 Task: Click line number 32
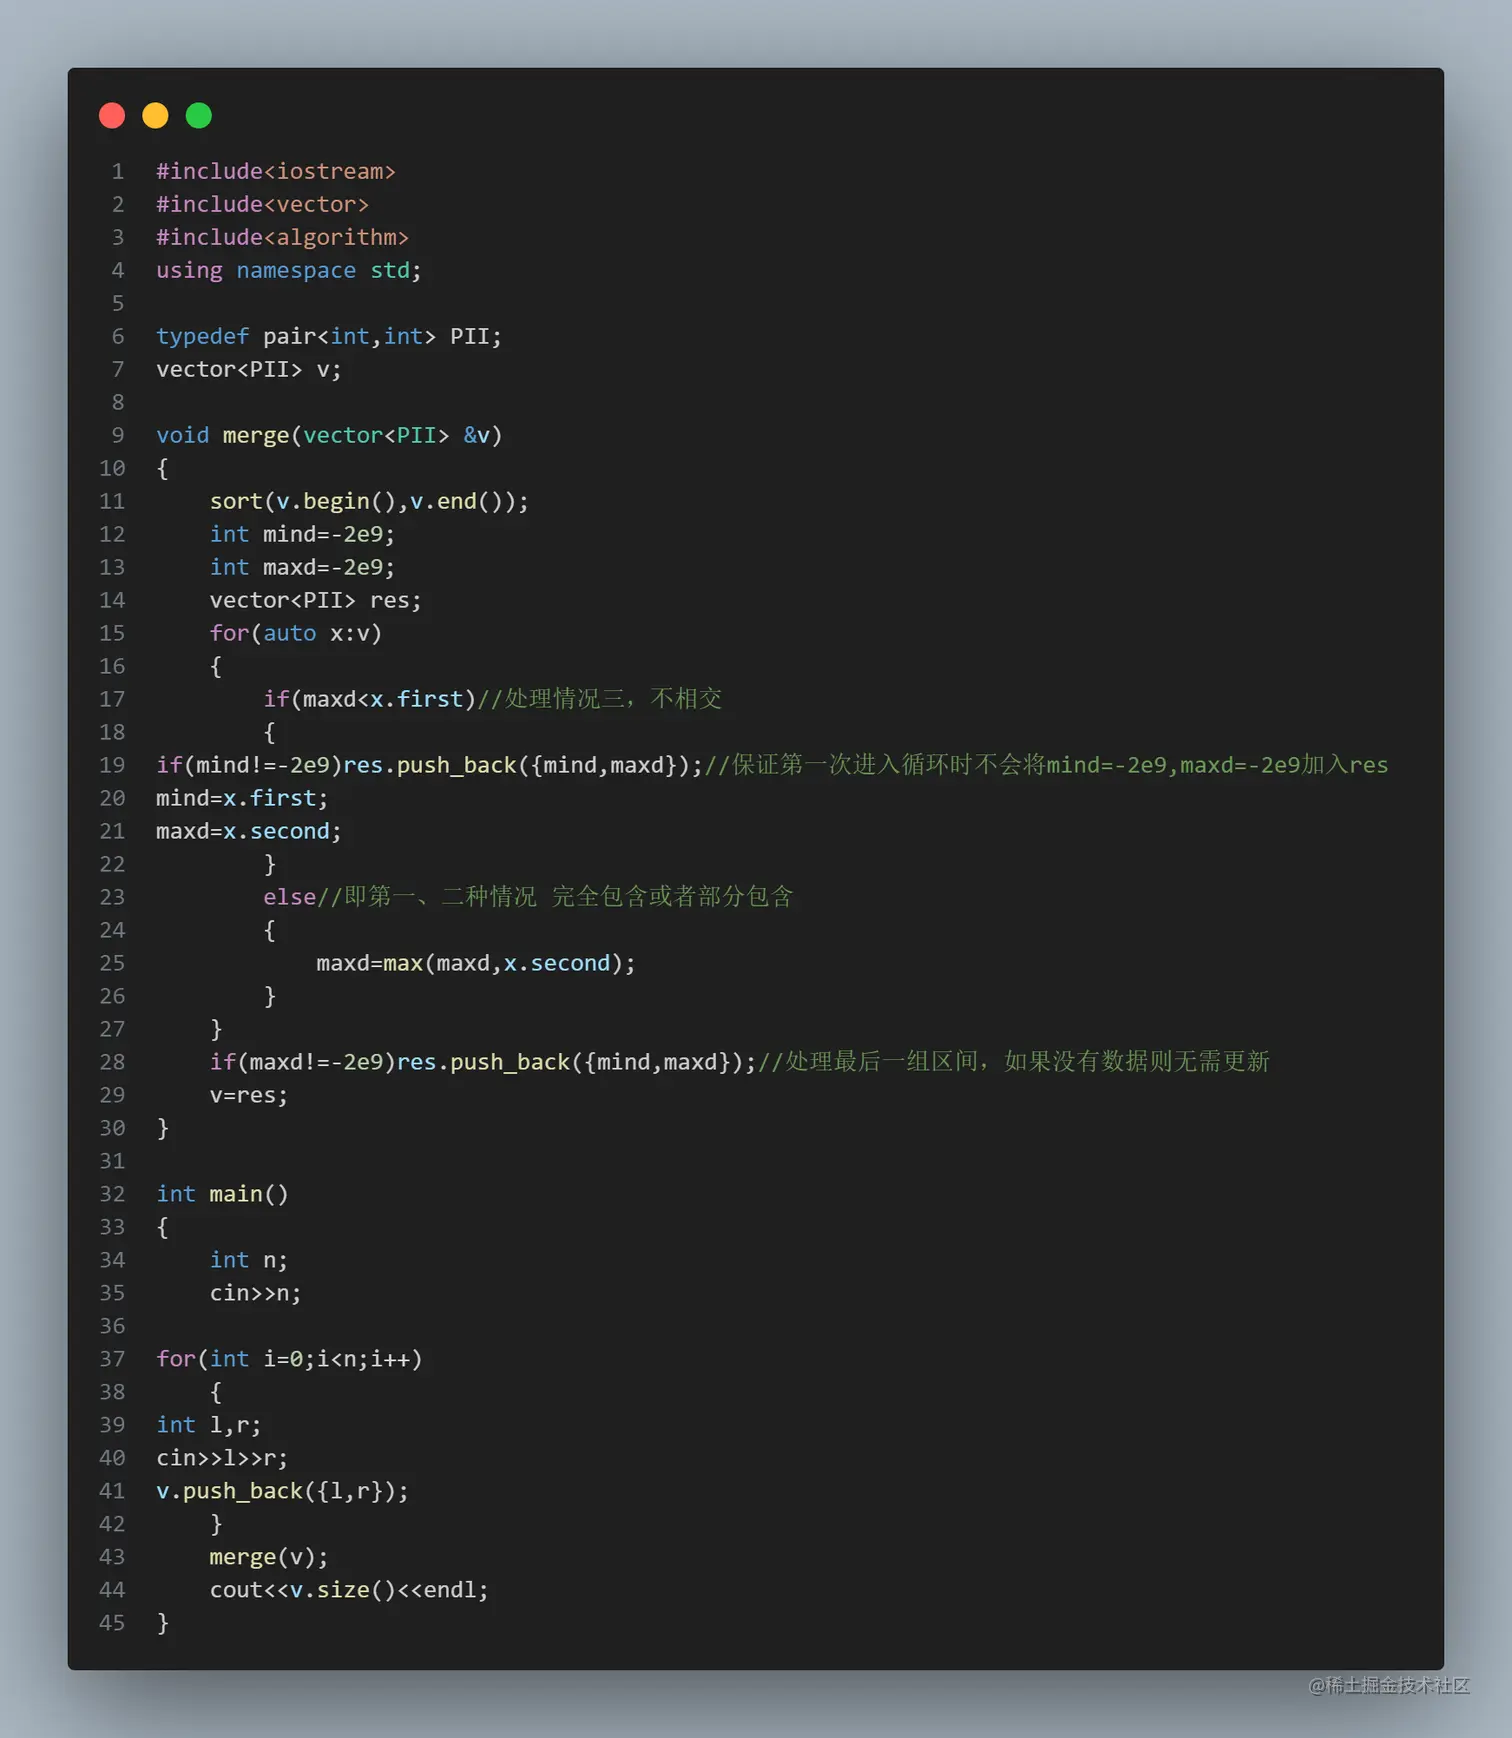112,1195
